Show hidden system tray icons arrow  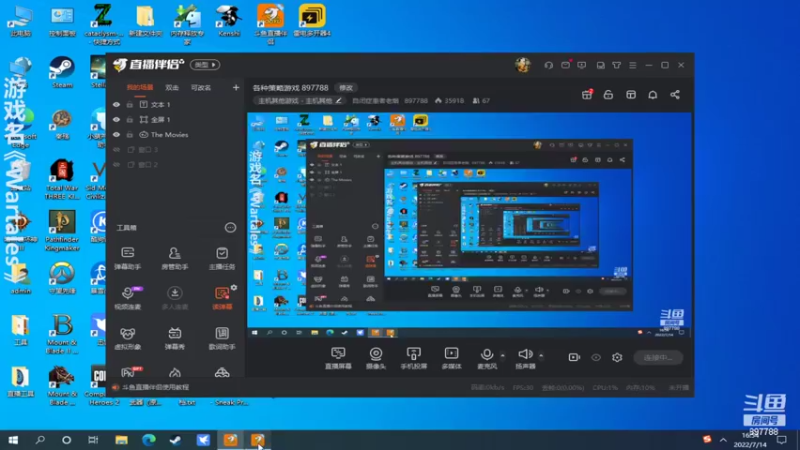[723, 440]
